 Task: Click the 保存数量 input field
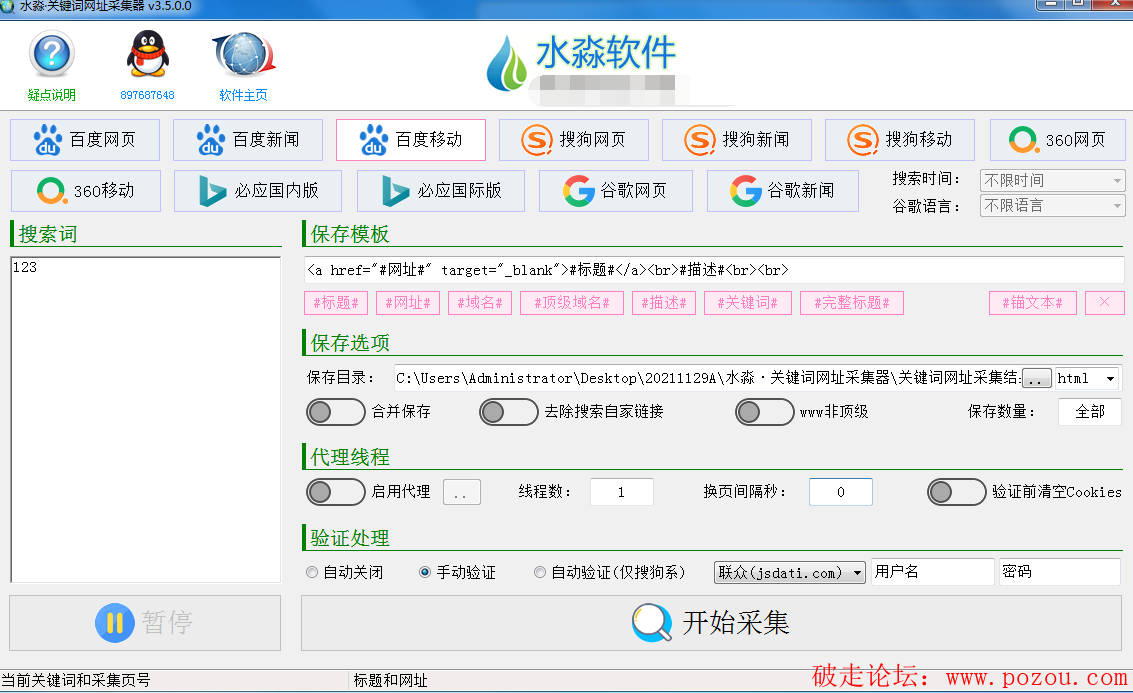pos(1090,412)
